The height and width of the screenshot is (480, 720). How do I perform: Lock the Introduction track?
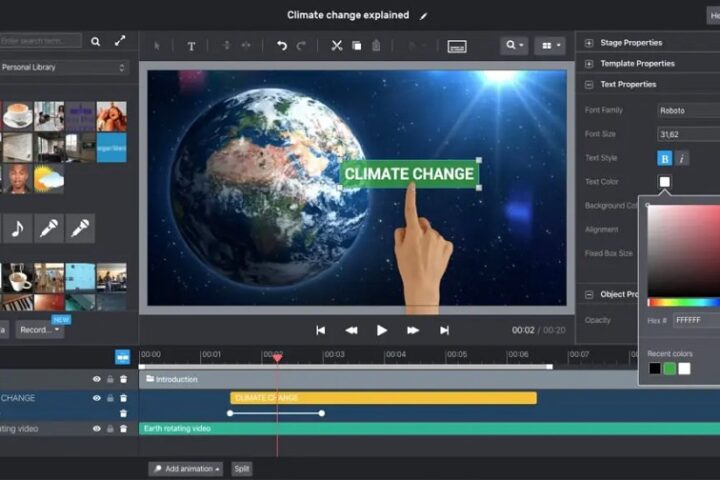coord(110,379)
